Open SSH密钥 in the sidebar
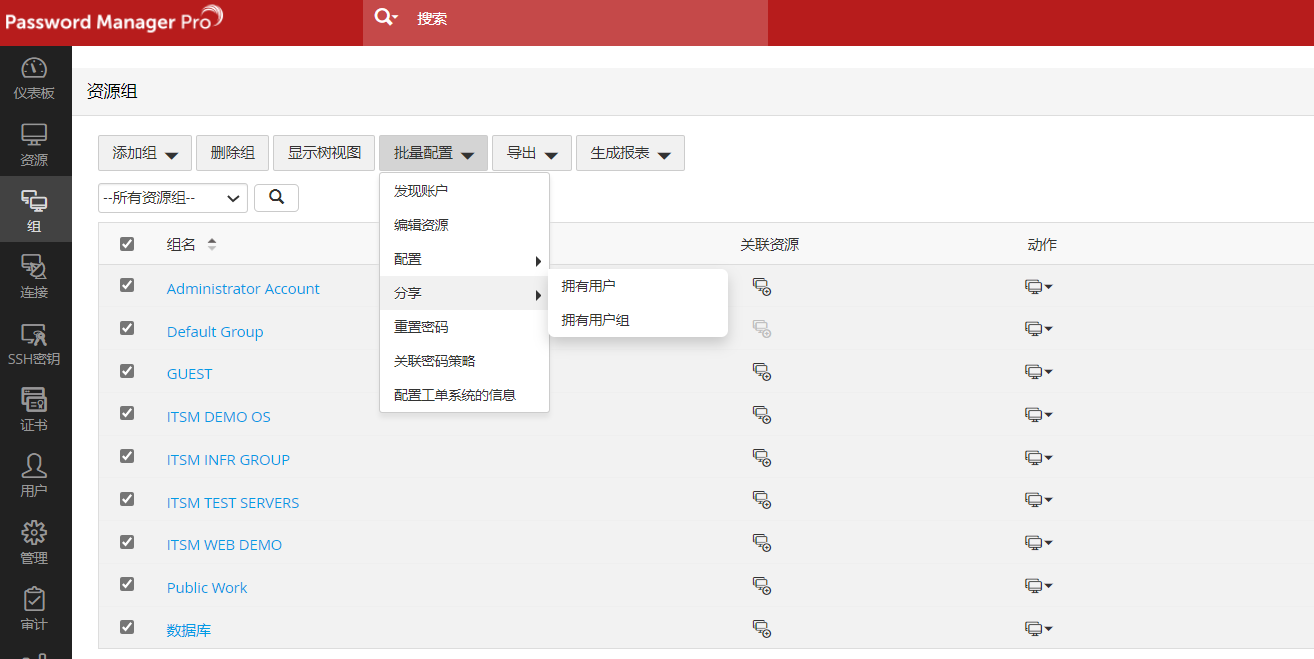 [34, 343]
